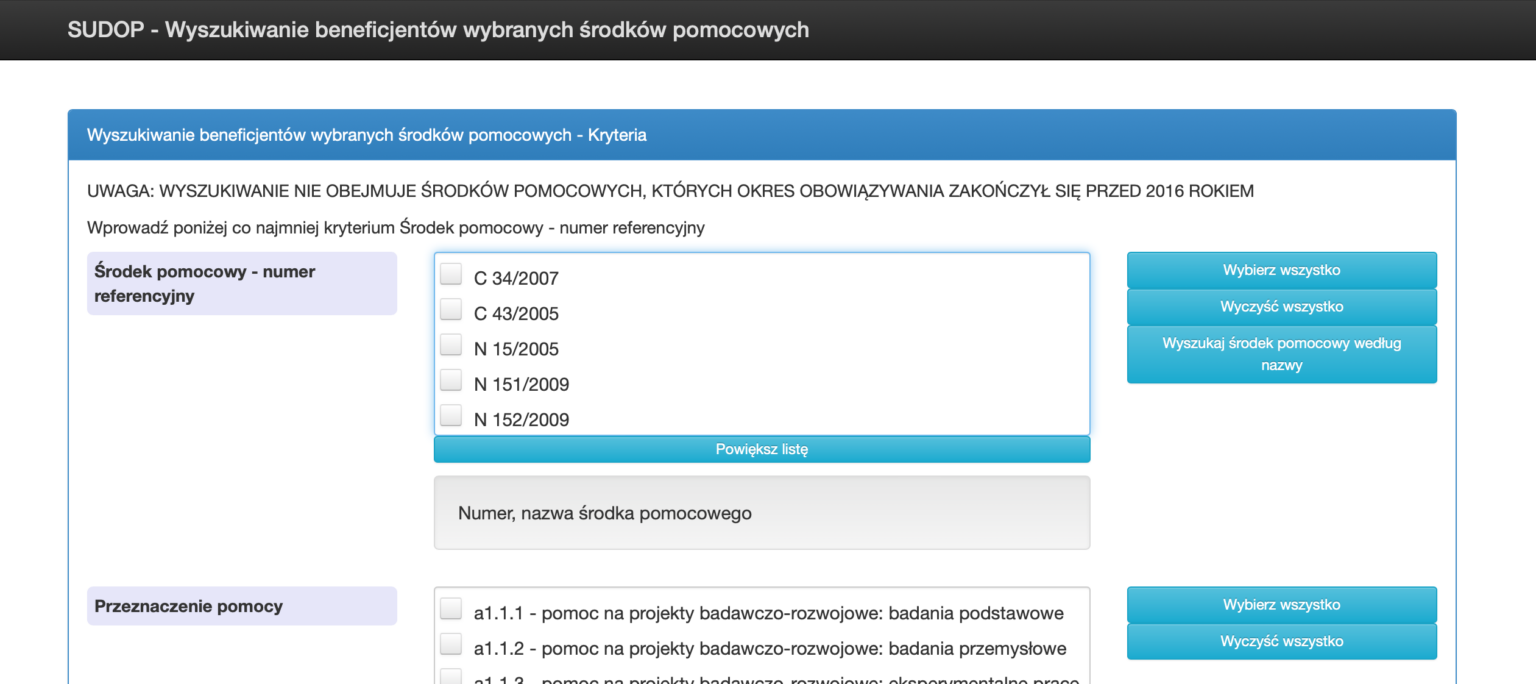Check the C 34/2007 checkbox
Viewport: 1536px width, 684px height.
pos(451,273)
